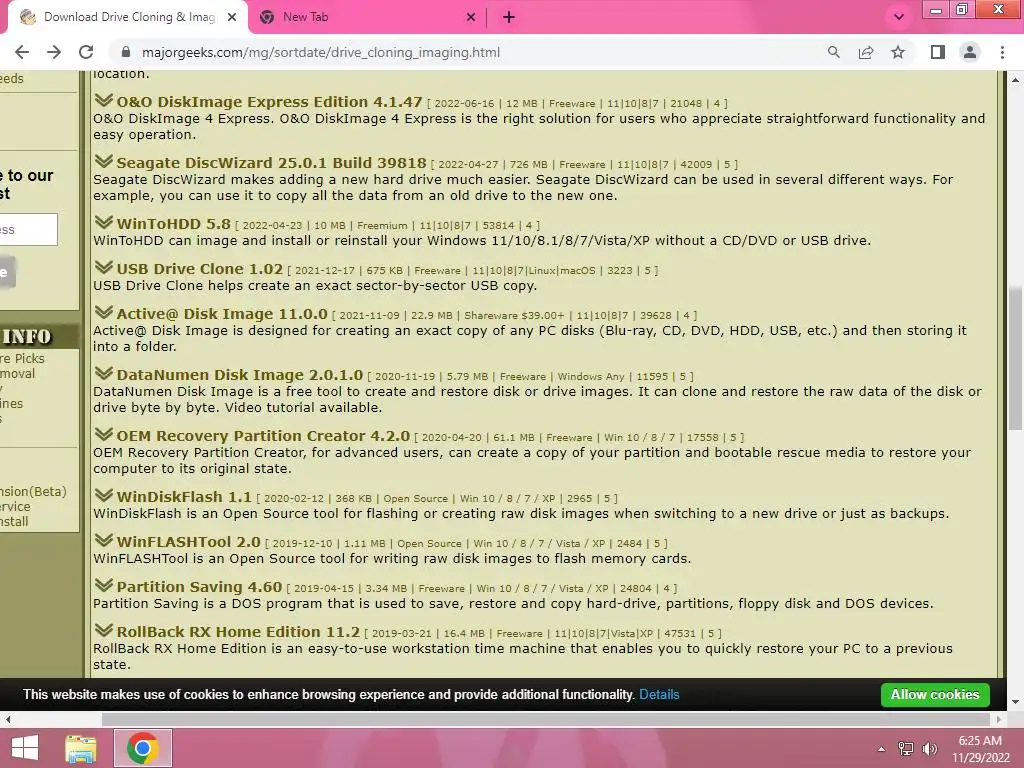This screenshot has height=768, width=1024.
Task: Expand the Seagate DiscWizard chevron
Action: pyautogui.click(x=103, y=161)
